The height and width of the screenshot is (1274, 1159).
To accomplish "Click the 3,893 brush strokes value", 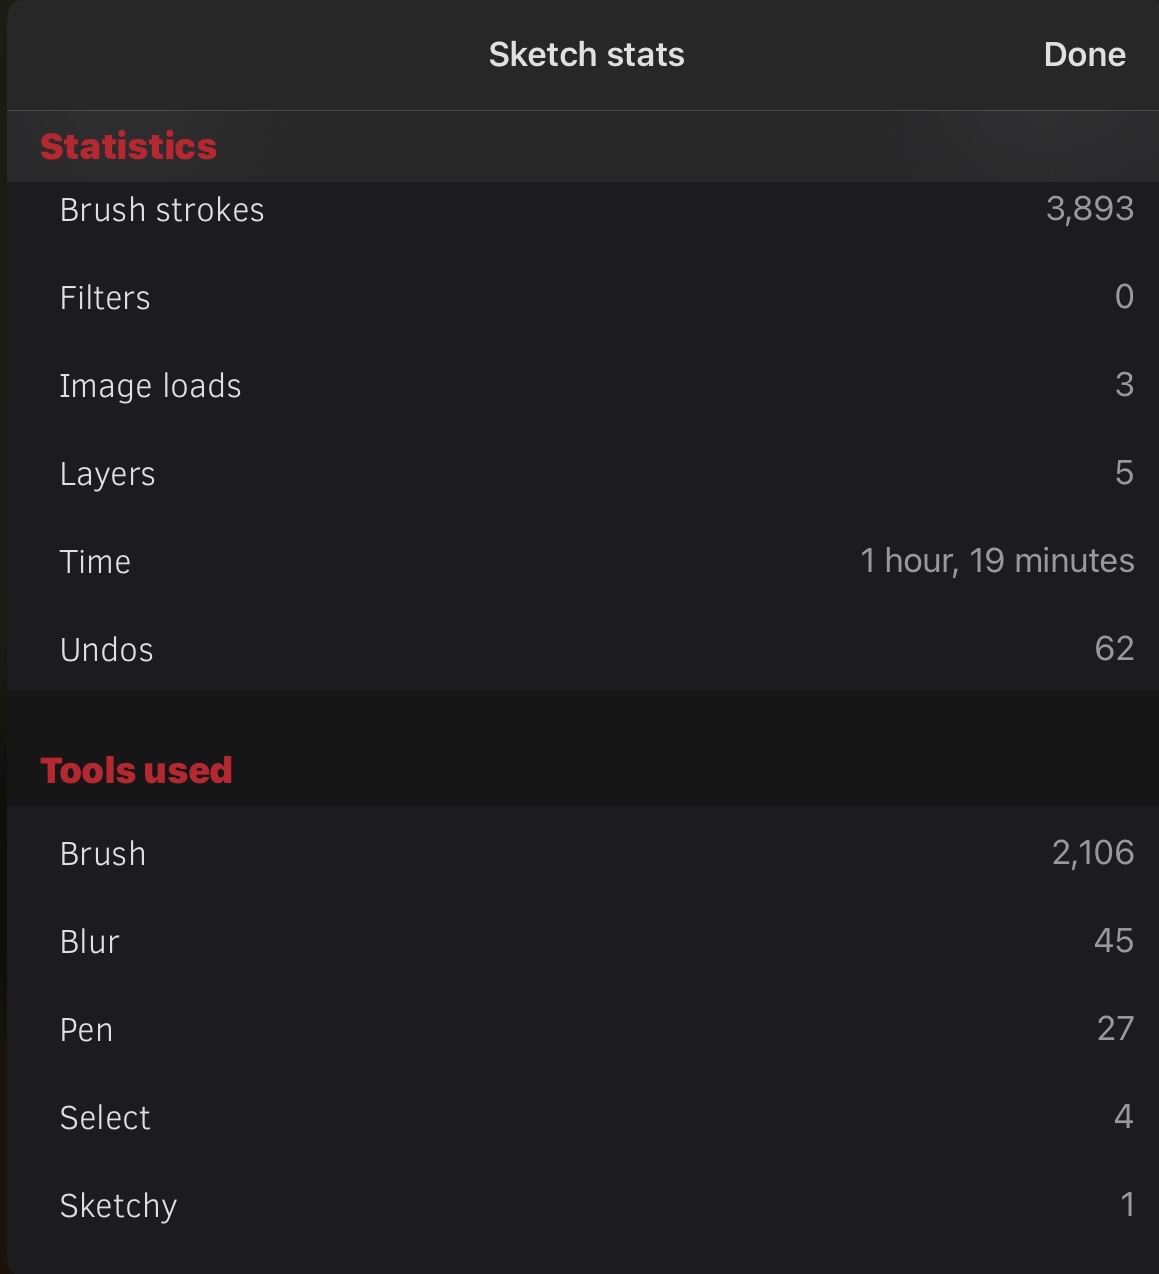I will pyautogui.click(x=1089, y=209).
